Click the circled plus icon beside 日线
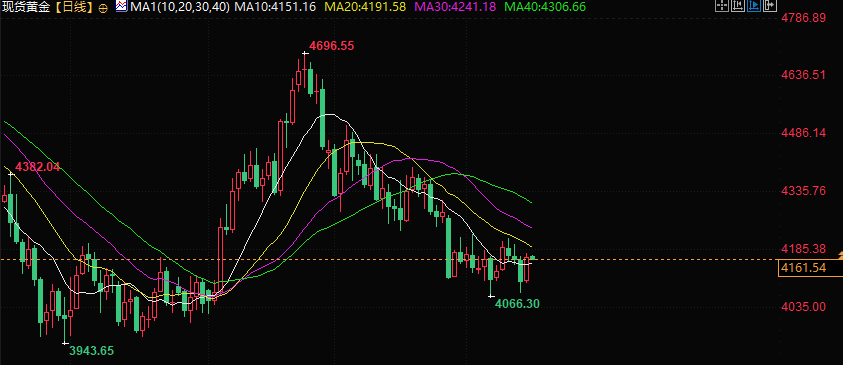 (x=104, y=8)
